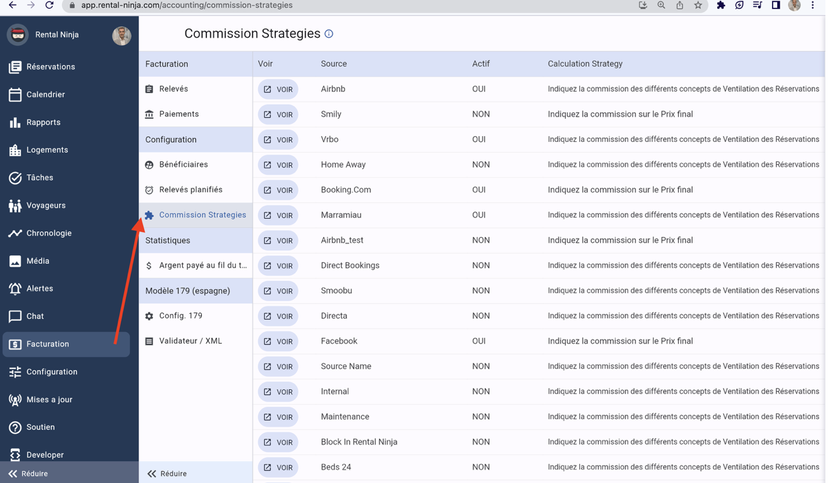The image size is (828, 483).
Task: Select Commission Strategies in the submenu
Action: [x=195, y=215]
